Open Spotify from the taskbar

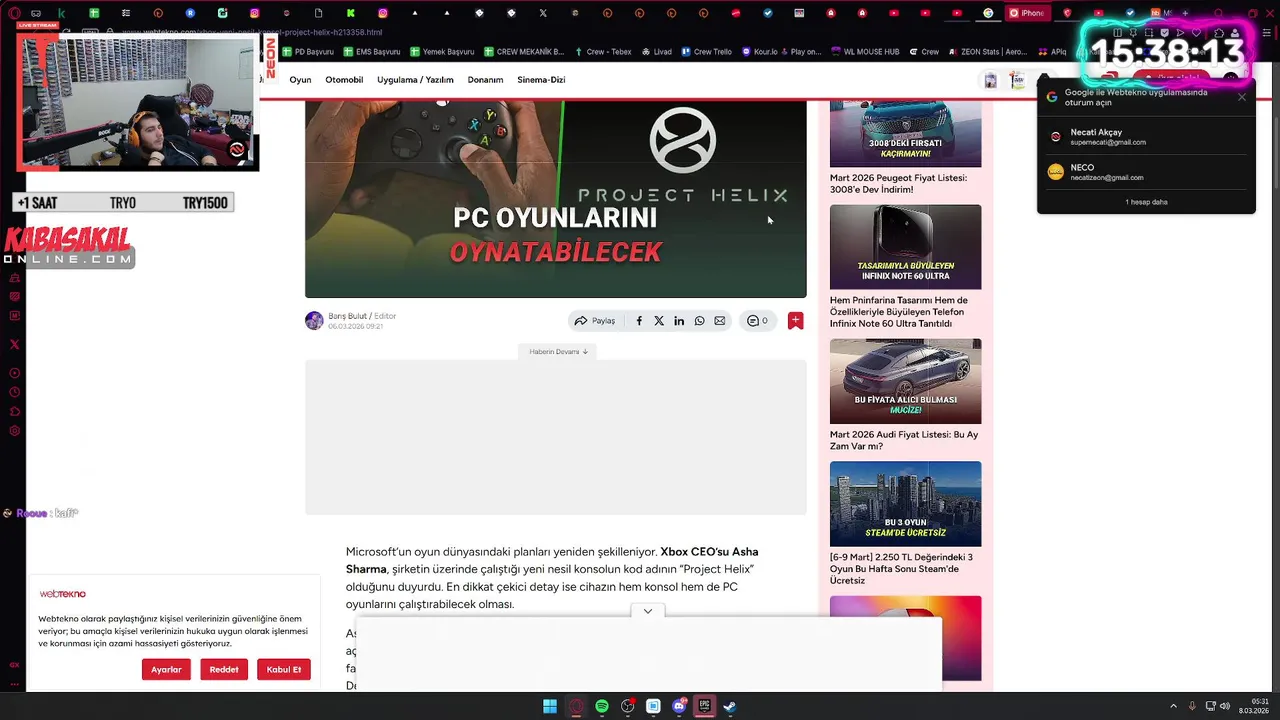[602, 706]
